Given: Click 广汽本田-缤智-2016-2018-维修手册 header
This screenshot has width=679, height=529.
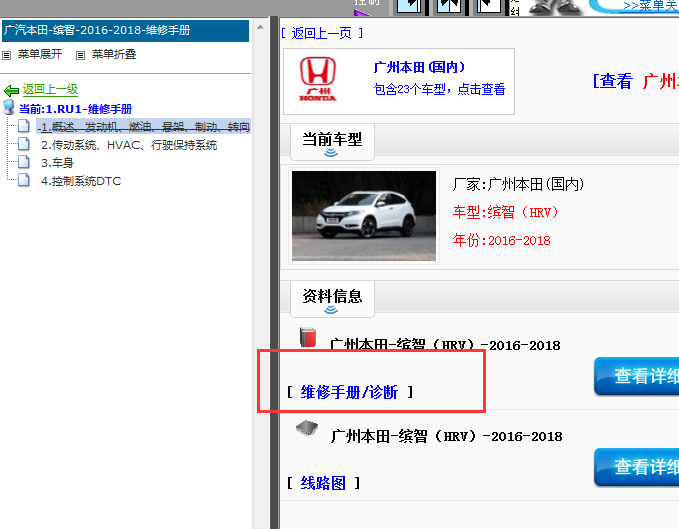Looking at the screenshot, I should coord(126,30).
